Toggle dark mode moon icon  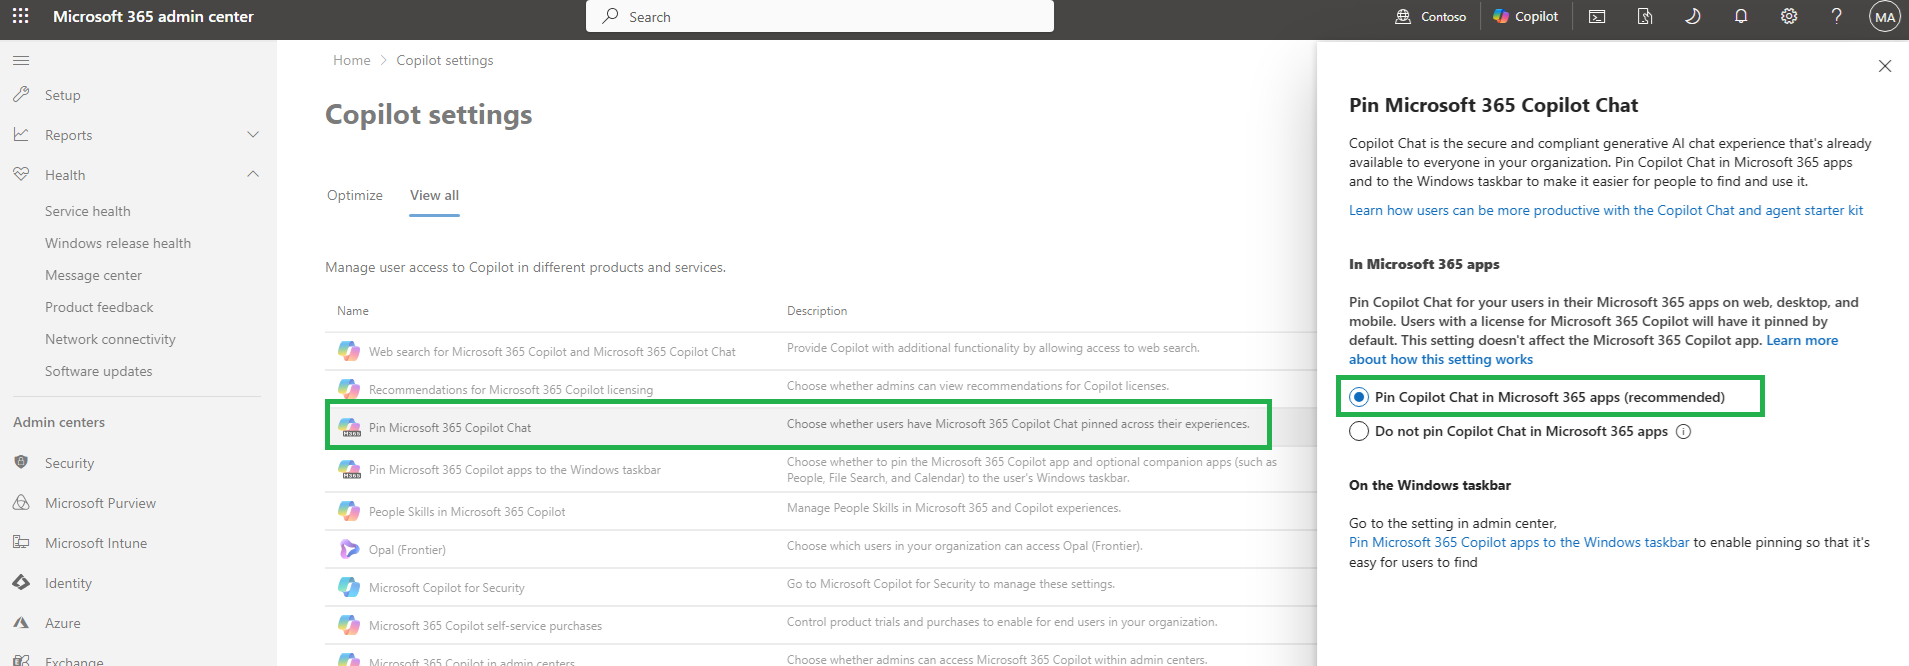click(1693, 16)
